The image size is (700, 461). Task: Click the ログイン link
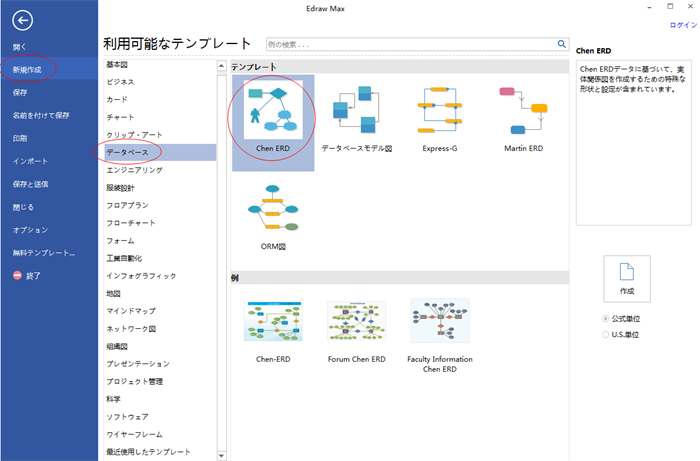[x=683, y=25]
